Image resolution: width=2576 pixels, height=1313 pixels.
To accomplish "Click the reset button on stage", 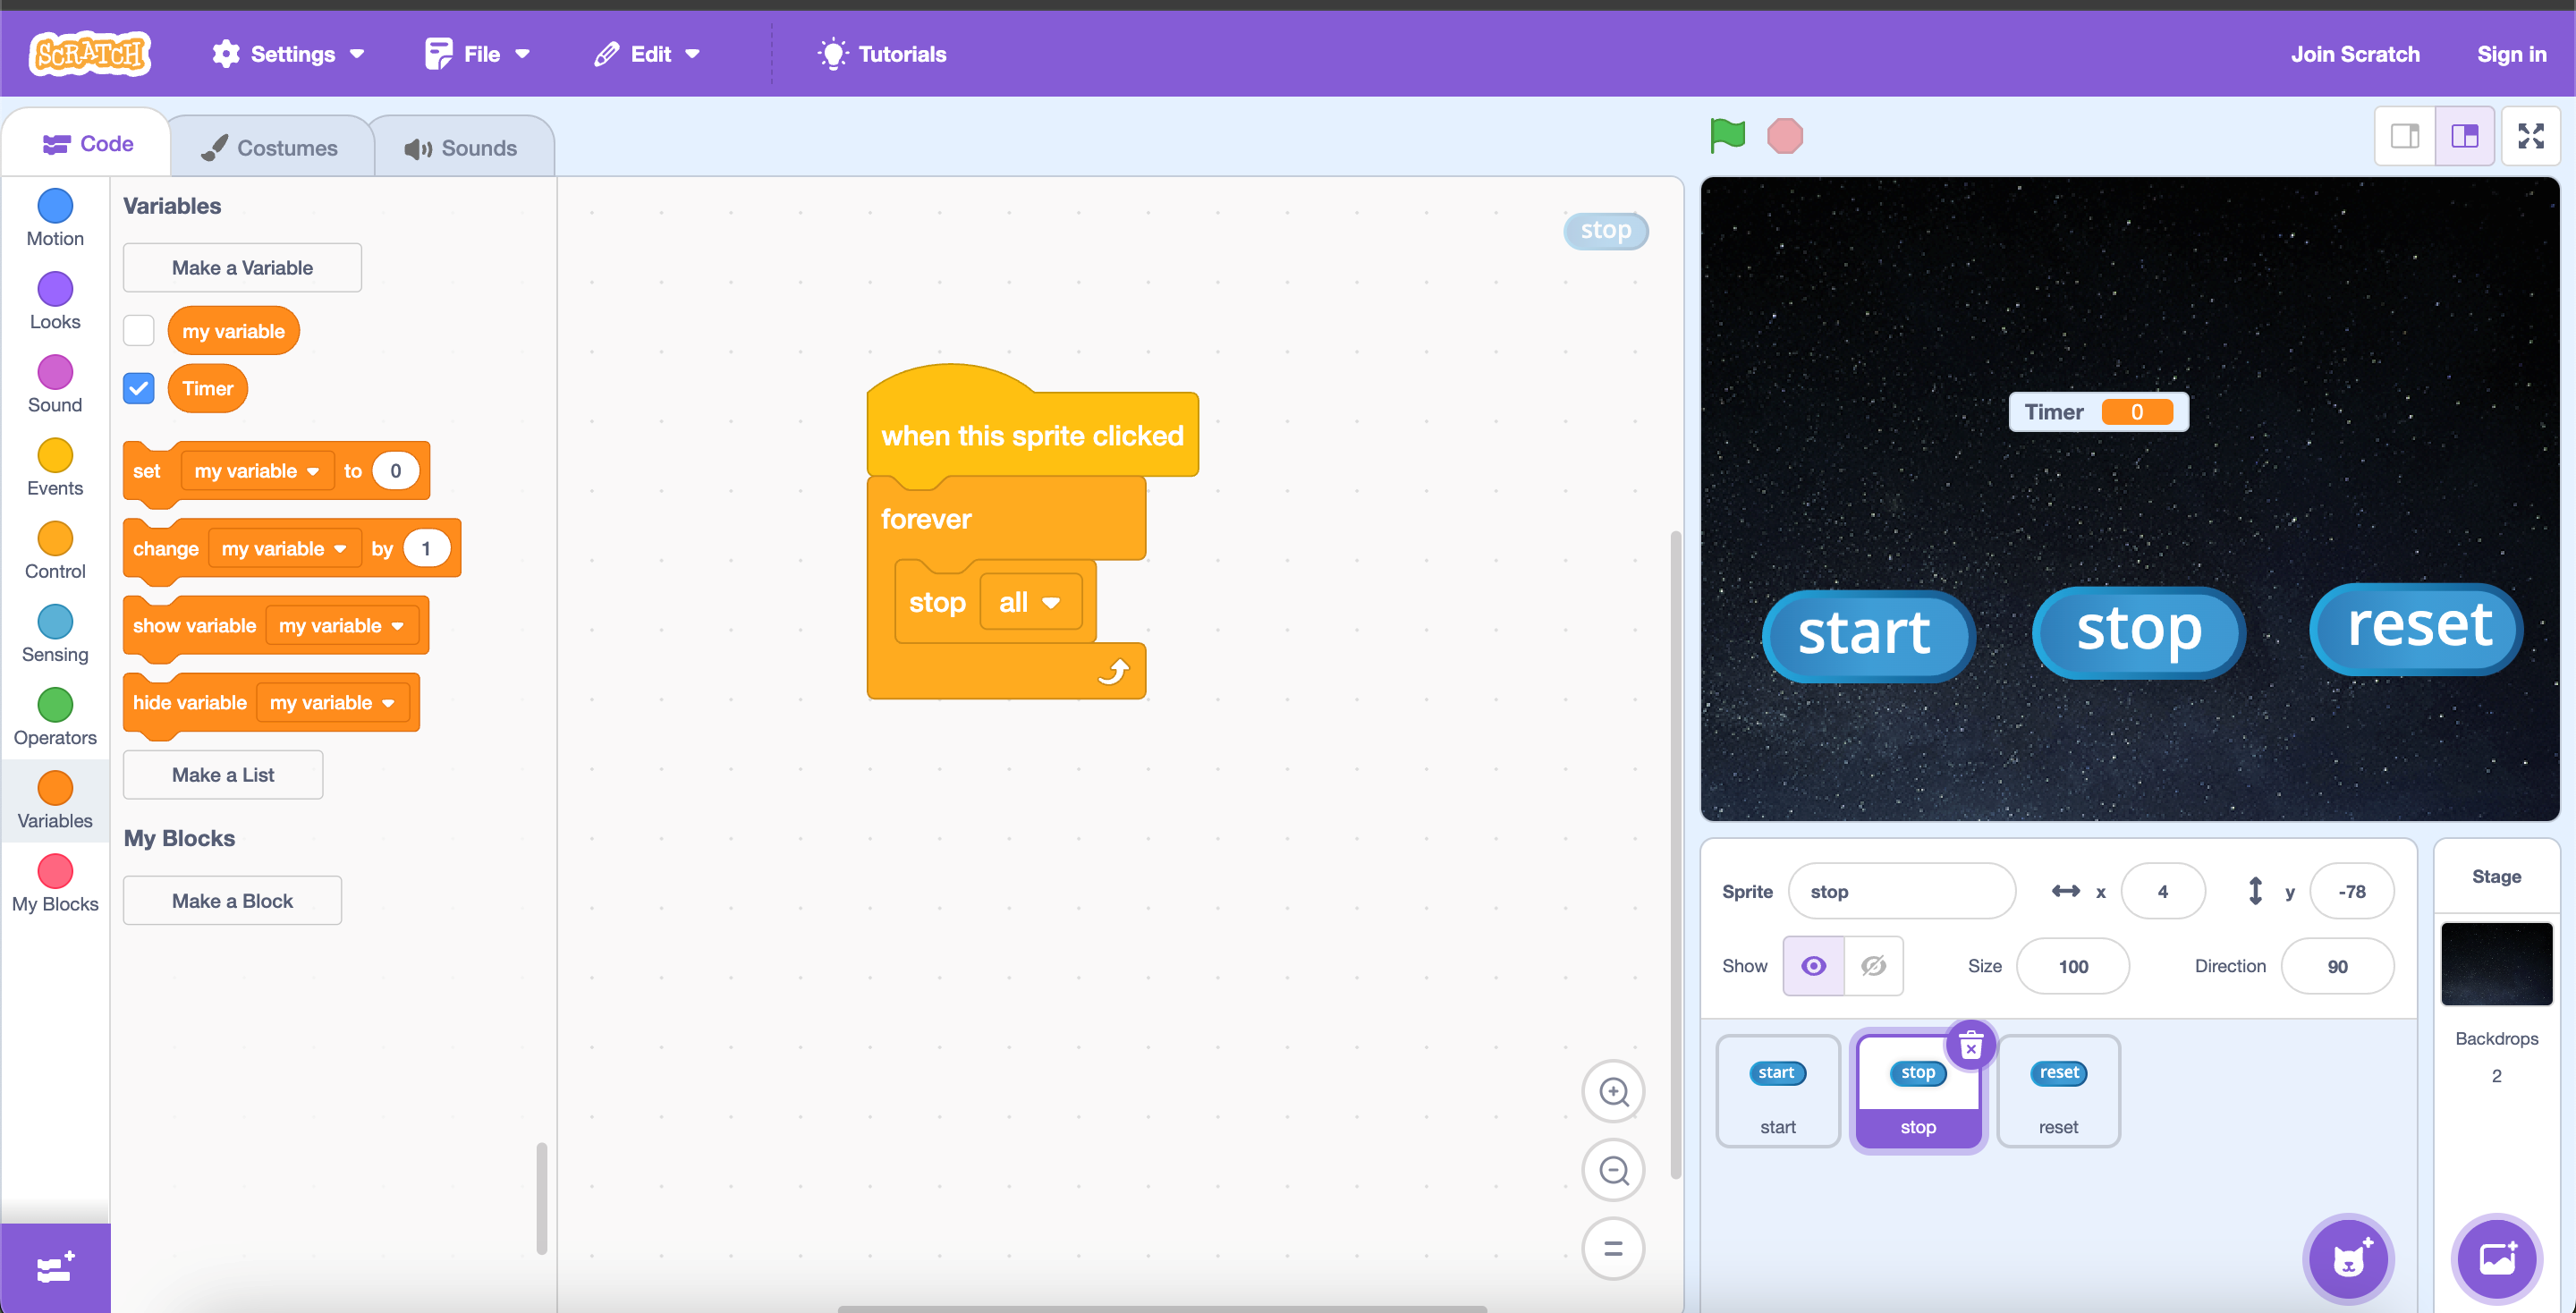I will coord(2417,628).
